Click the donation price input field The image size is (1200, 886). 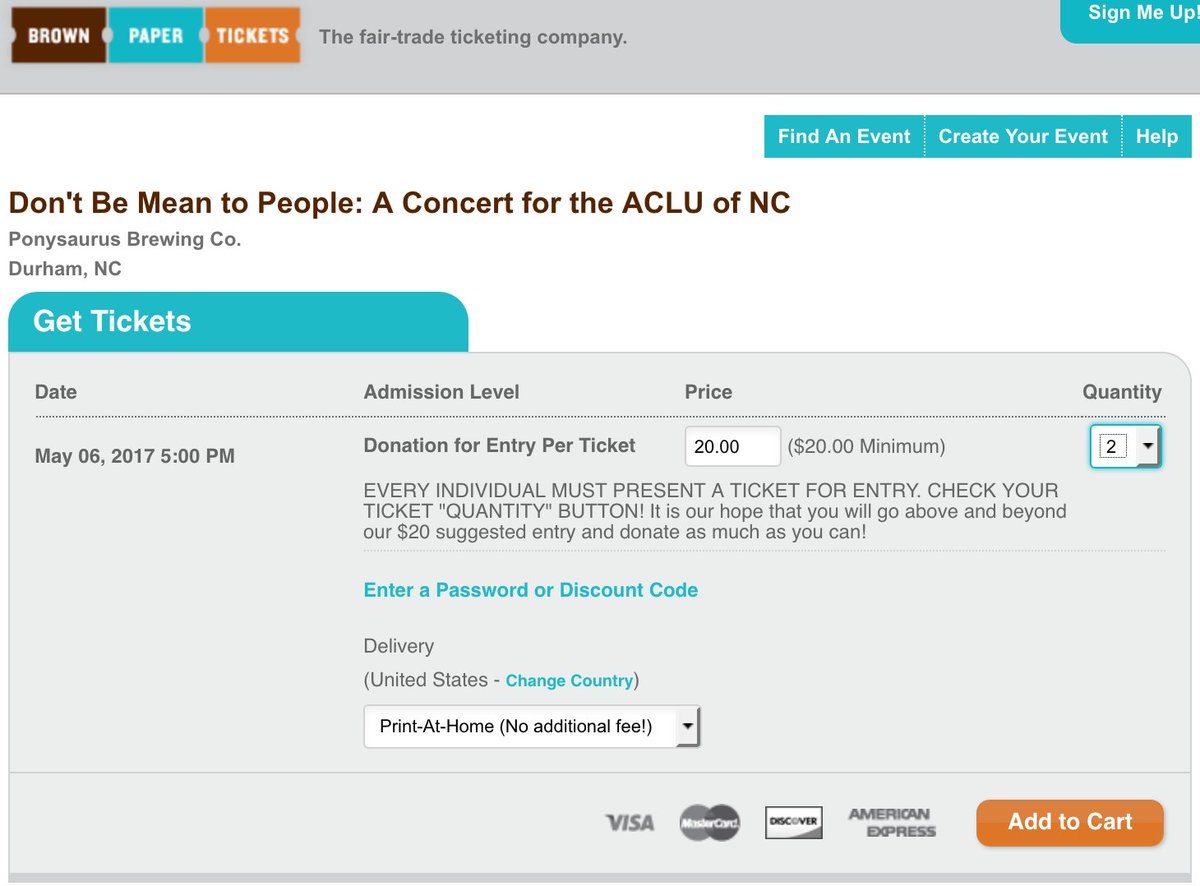[732, 447]
